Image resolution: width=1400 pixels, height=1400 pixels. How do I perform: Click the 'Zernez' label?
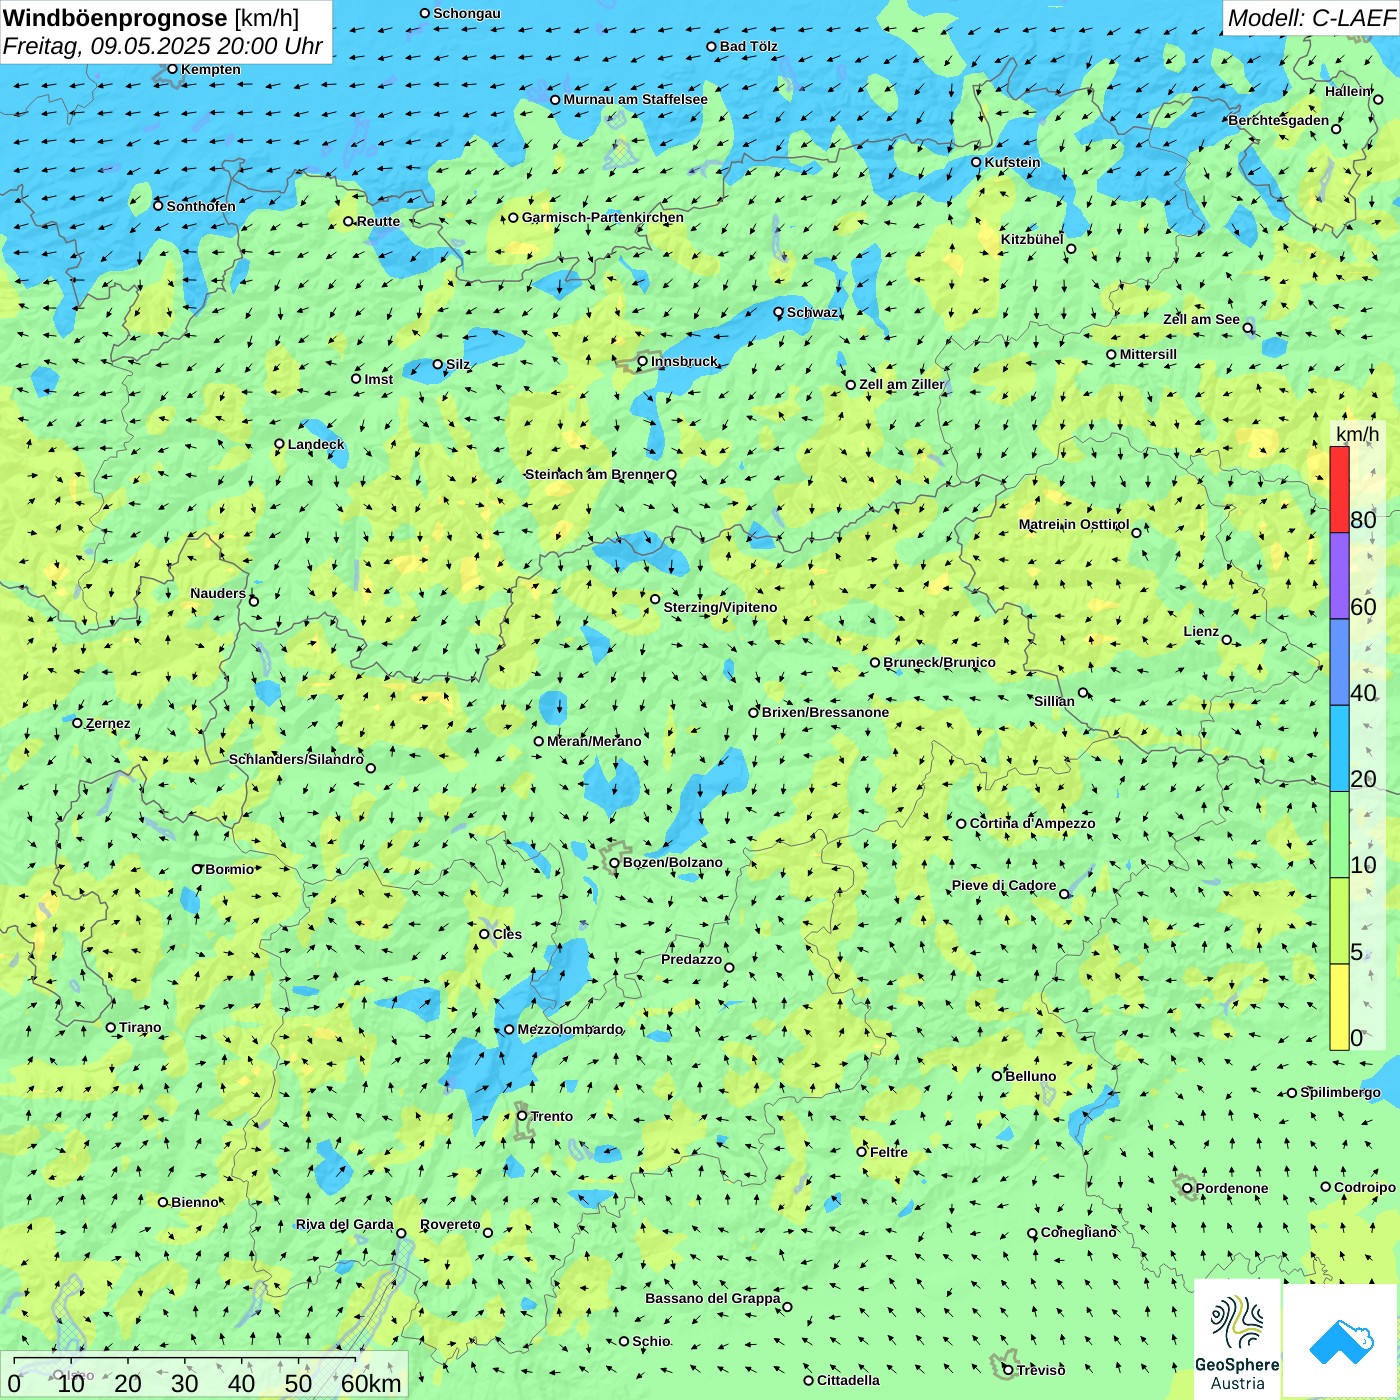[x=108, y=723]
